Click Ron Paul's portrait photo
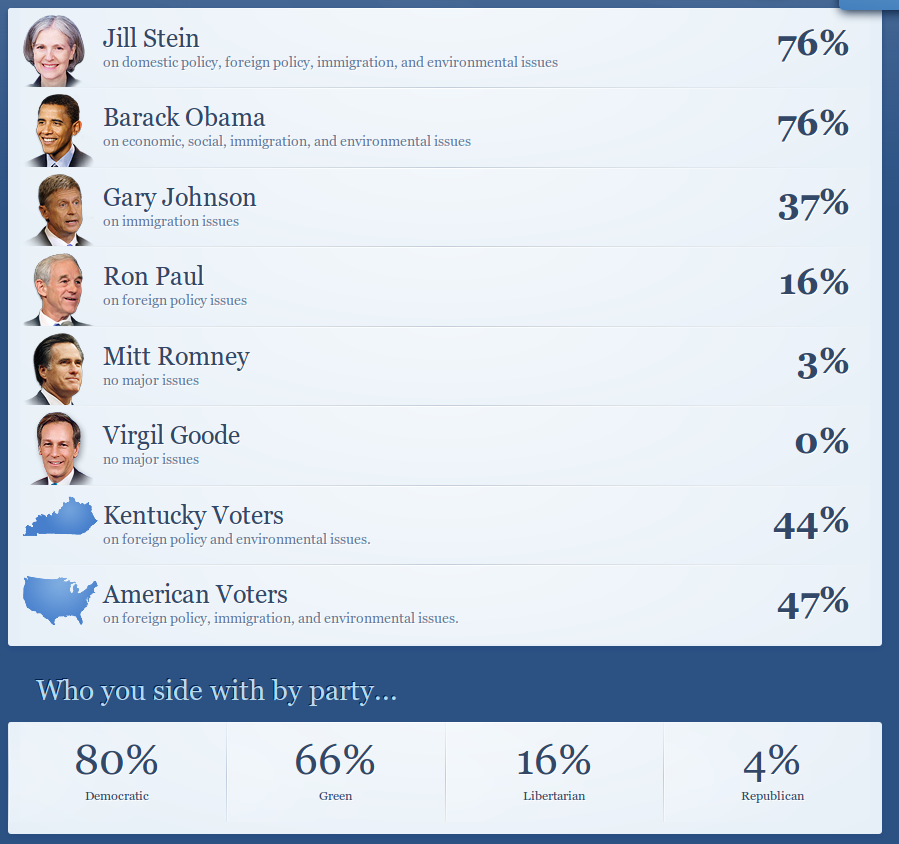The image size is (899, 844). pyautogui.click(x=58, y=289)
